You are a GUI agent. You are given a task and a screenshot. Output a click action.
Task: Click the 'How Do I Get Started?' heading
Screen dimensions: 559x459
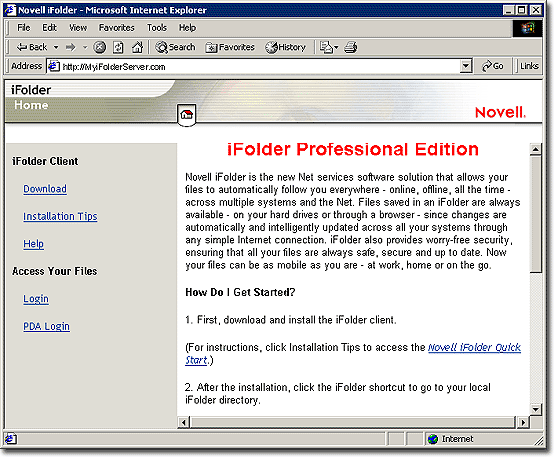[x=240, y=292]
